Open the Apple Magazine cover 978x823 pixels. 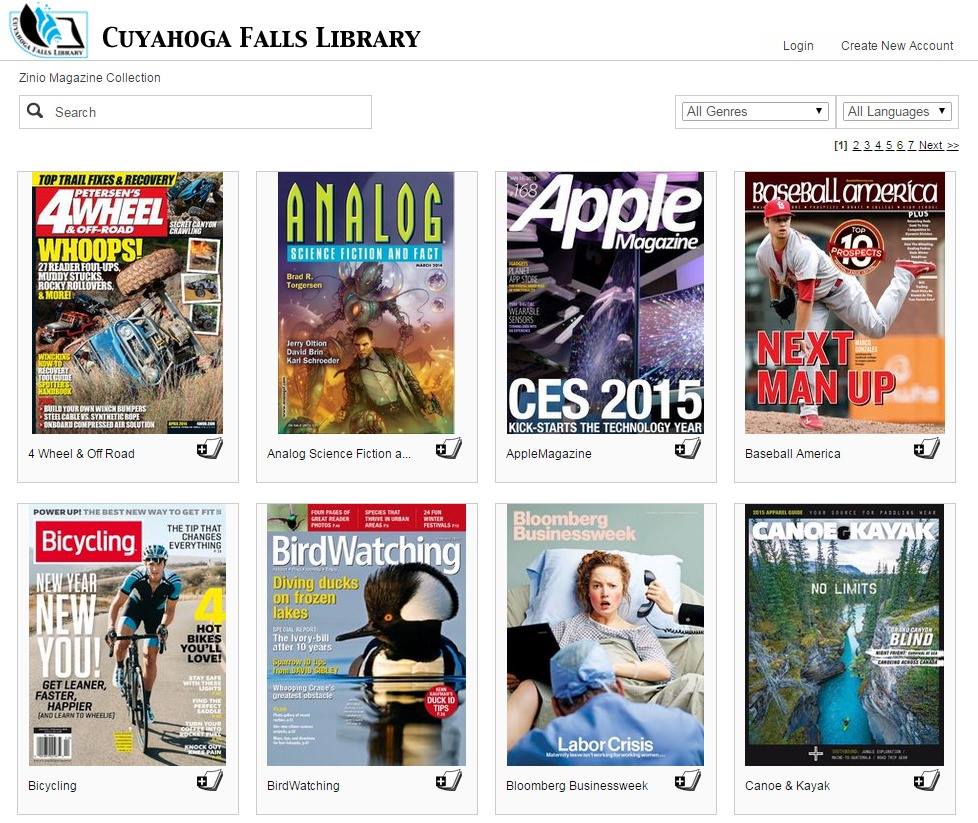pyautogui.click(x=605, y=303)
